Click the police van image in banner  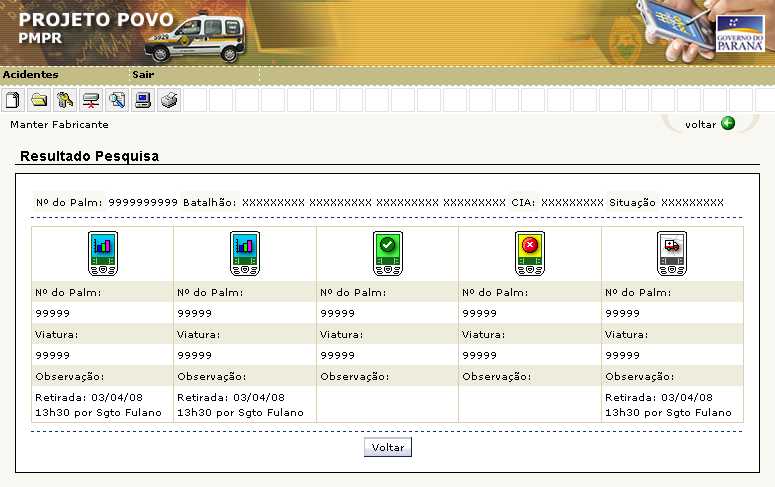(194, 37)
